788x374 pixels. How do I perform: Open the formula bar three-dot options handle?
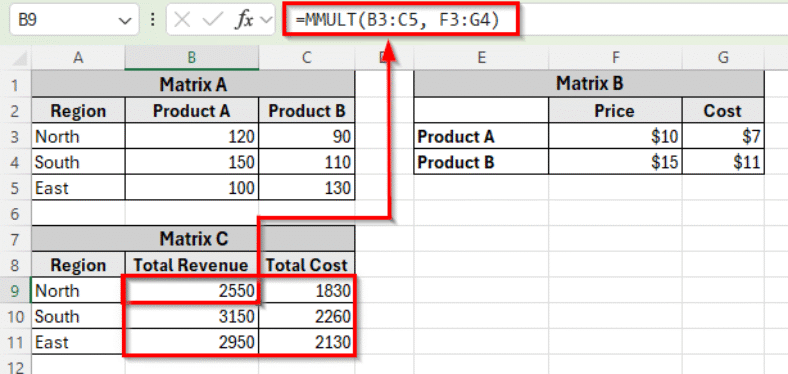pyautogui.click(x=152, y=20)
